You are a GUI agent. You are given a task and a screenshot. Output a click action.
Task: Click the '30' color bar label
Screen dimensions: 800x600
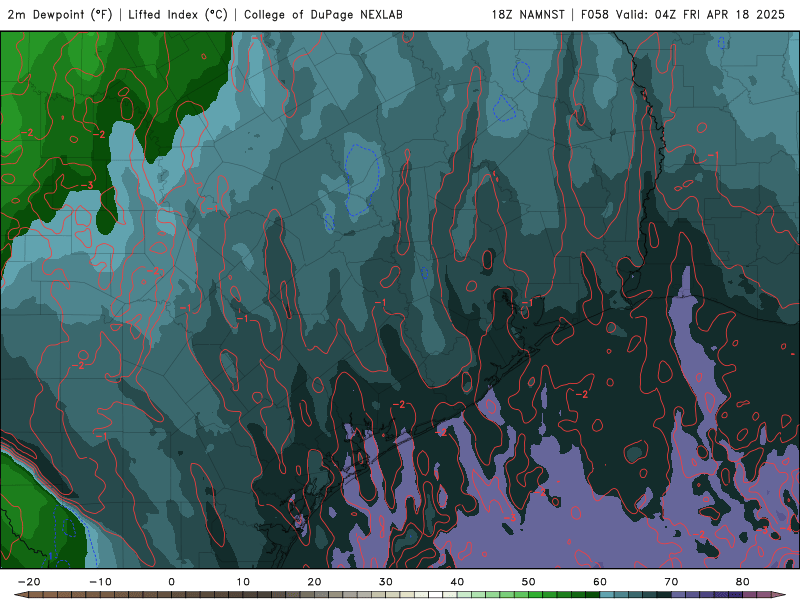386,582
